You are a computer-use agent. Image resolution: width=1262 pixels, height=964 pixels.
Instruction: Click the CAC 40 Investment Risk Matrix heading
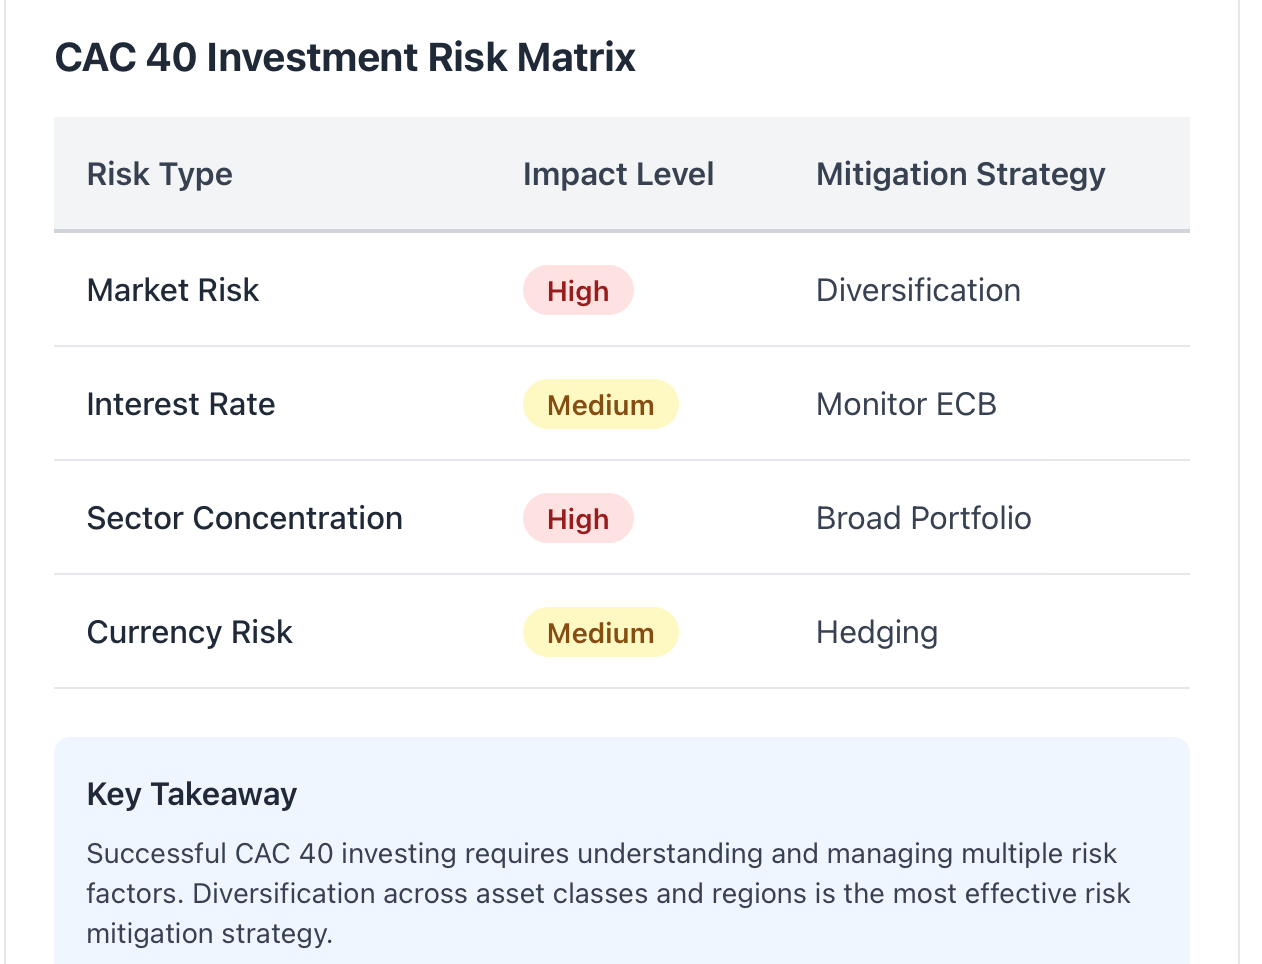tap(345, 57)
